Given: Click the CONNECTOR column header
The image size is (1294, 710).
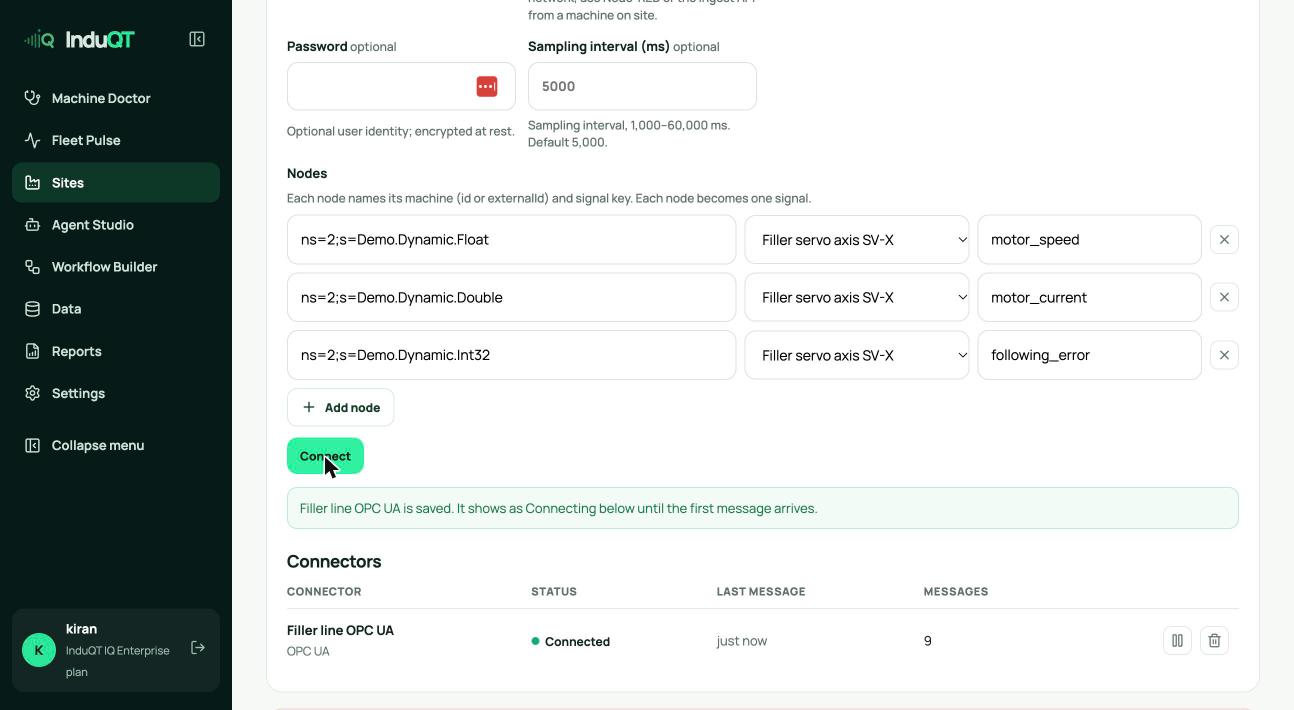Looking at the screenshot, I should point(324,591).
